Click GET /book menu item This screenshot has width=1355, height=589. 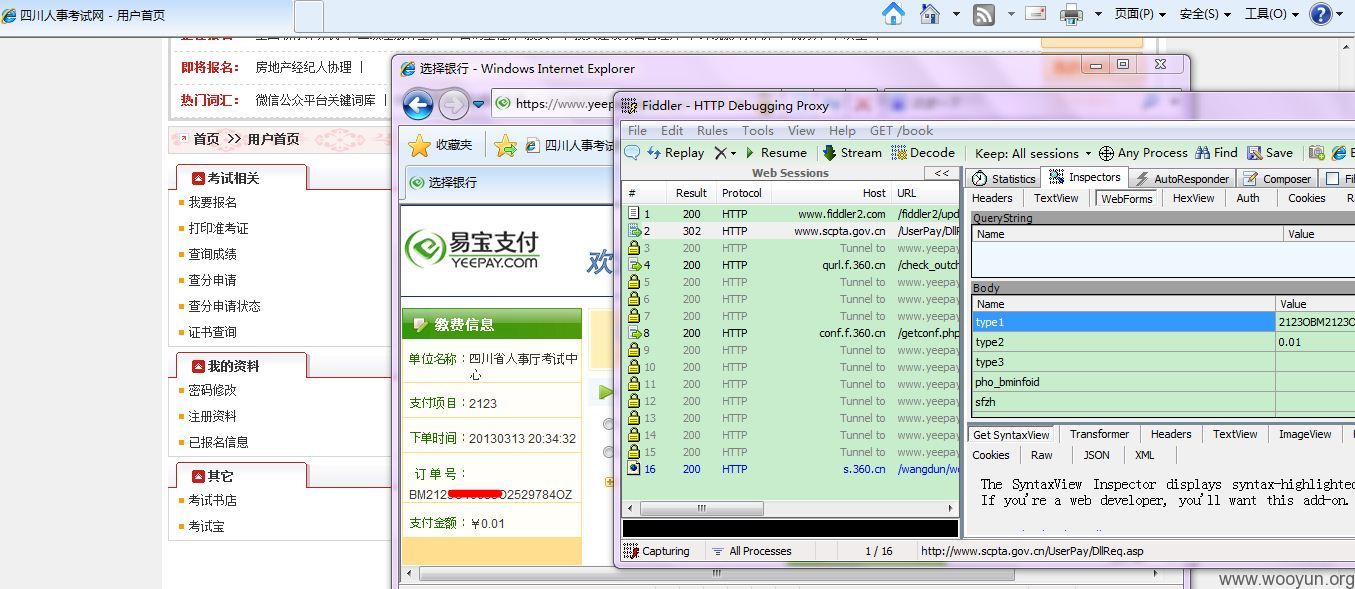point(901,130)
